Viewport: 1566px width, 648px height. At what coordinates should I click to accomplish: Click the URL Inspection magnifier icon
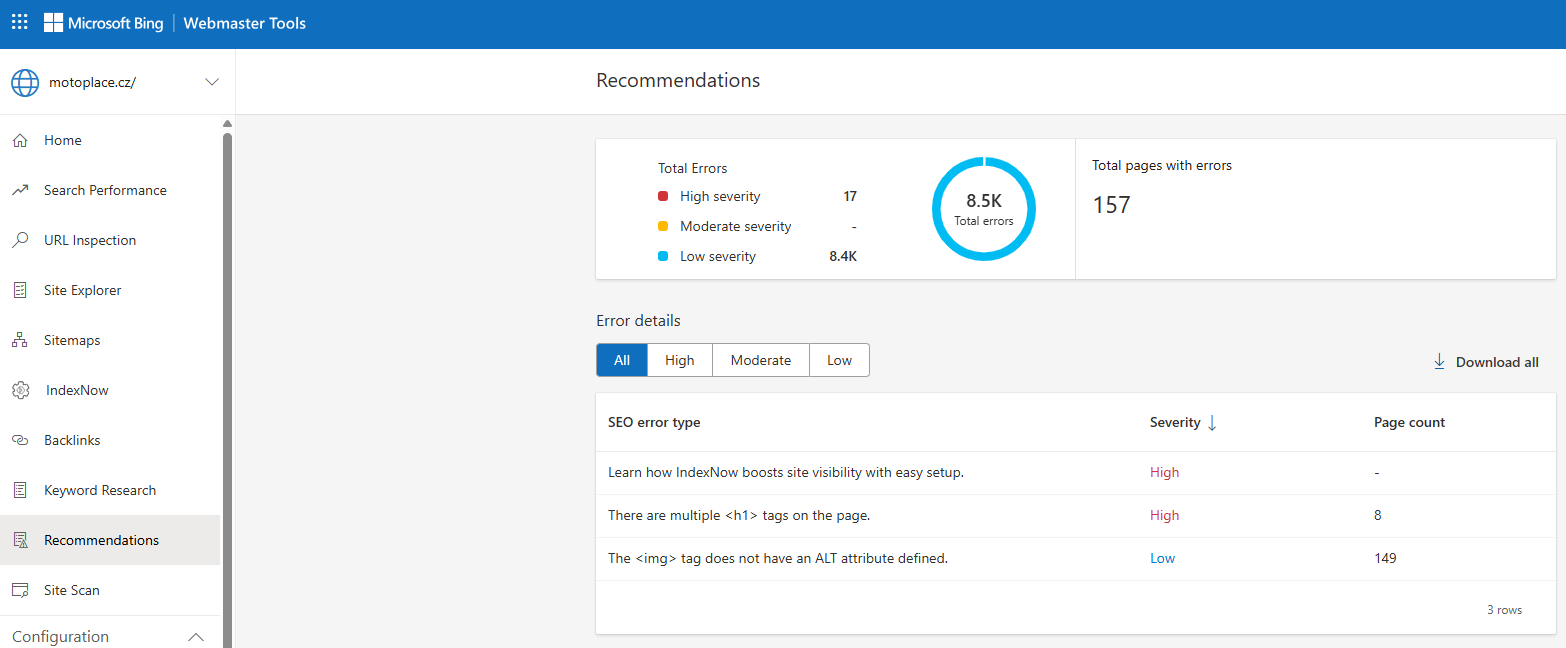coord(20,240)
